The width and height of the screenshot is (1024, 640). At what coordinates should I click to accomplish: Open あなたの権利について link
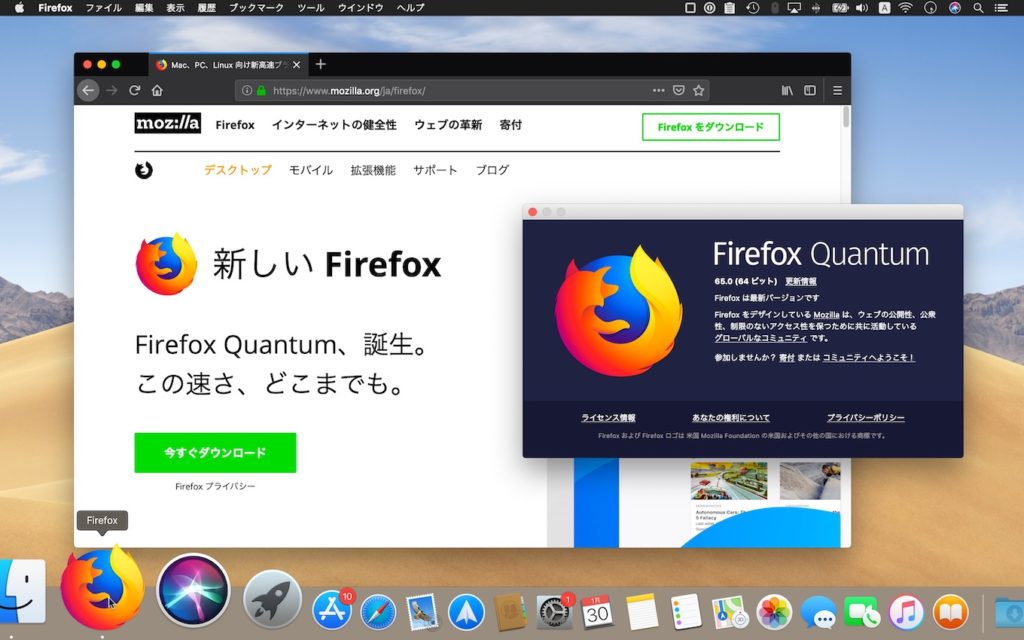coord(731,418)
